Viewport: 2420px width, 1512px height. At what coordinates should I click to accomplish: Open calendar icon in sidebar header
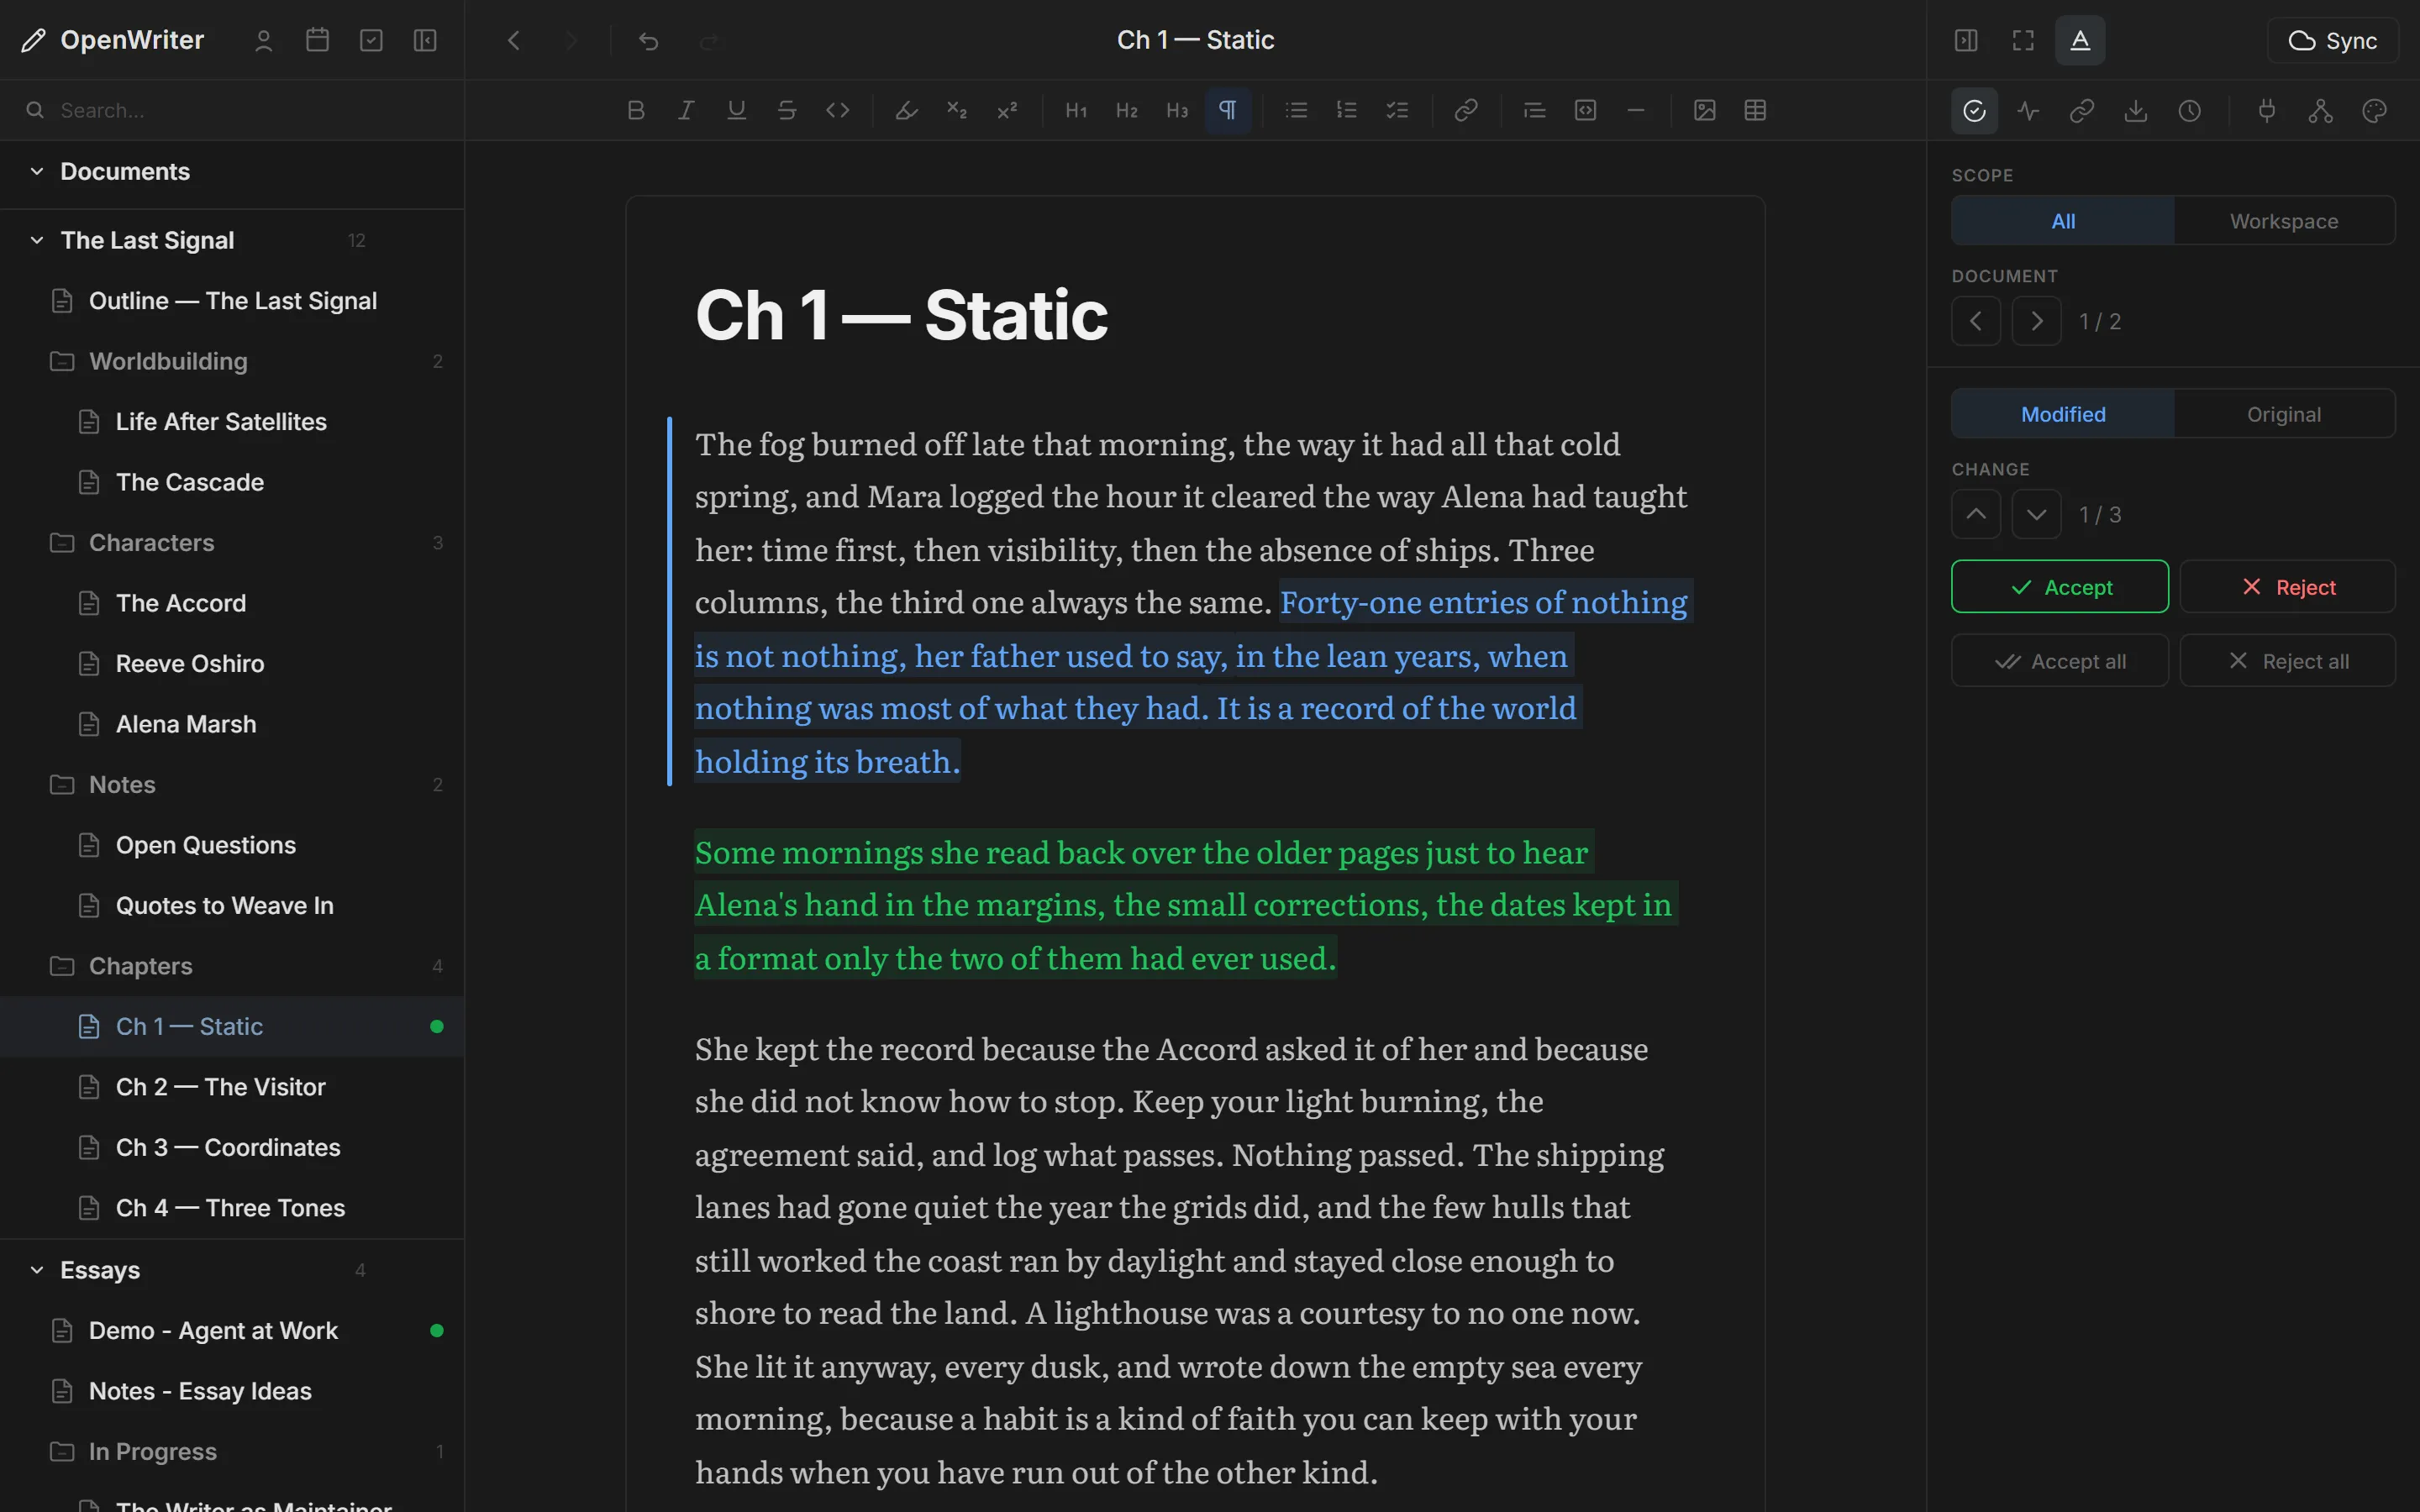(x=318, y=41)
